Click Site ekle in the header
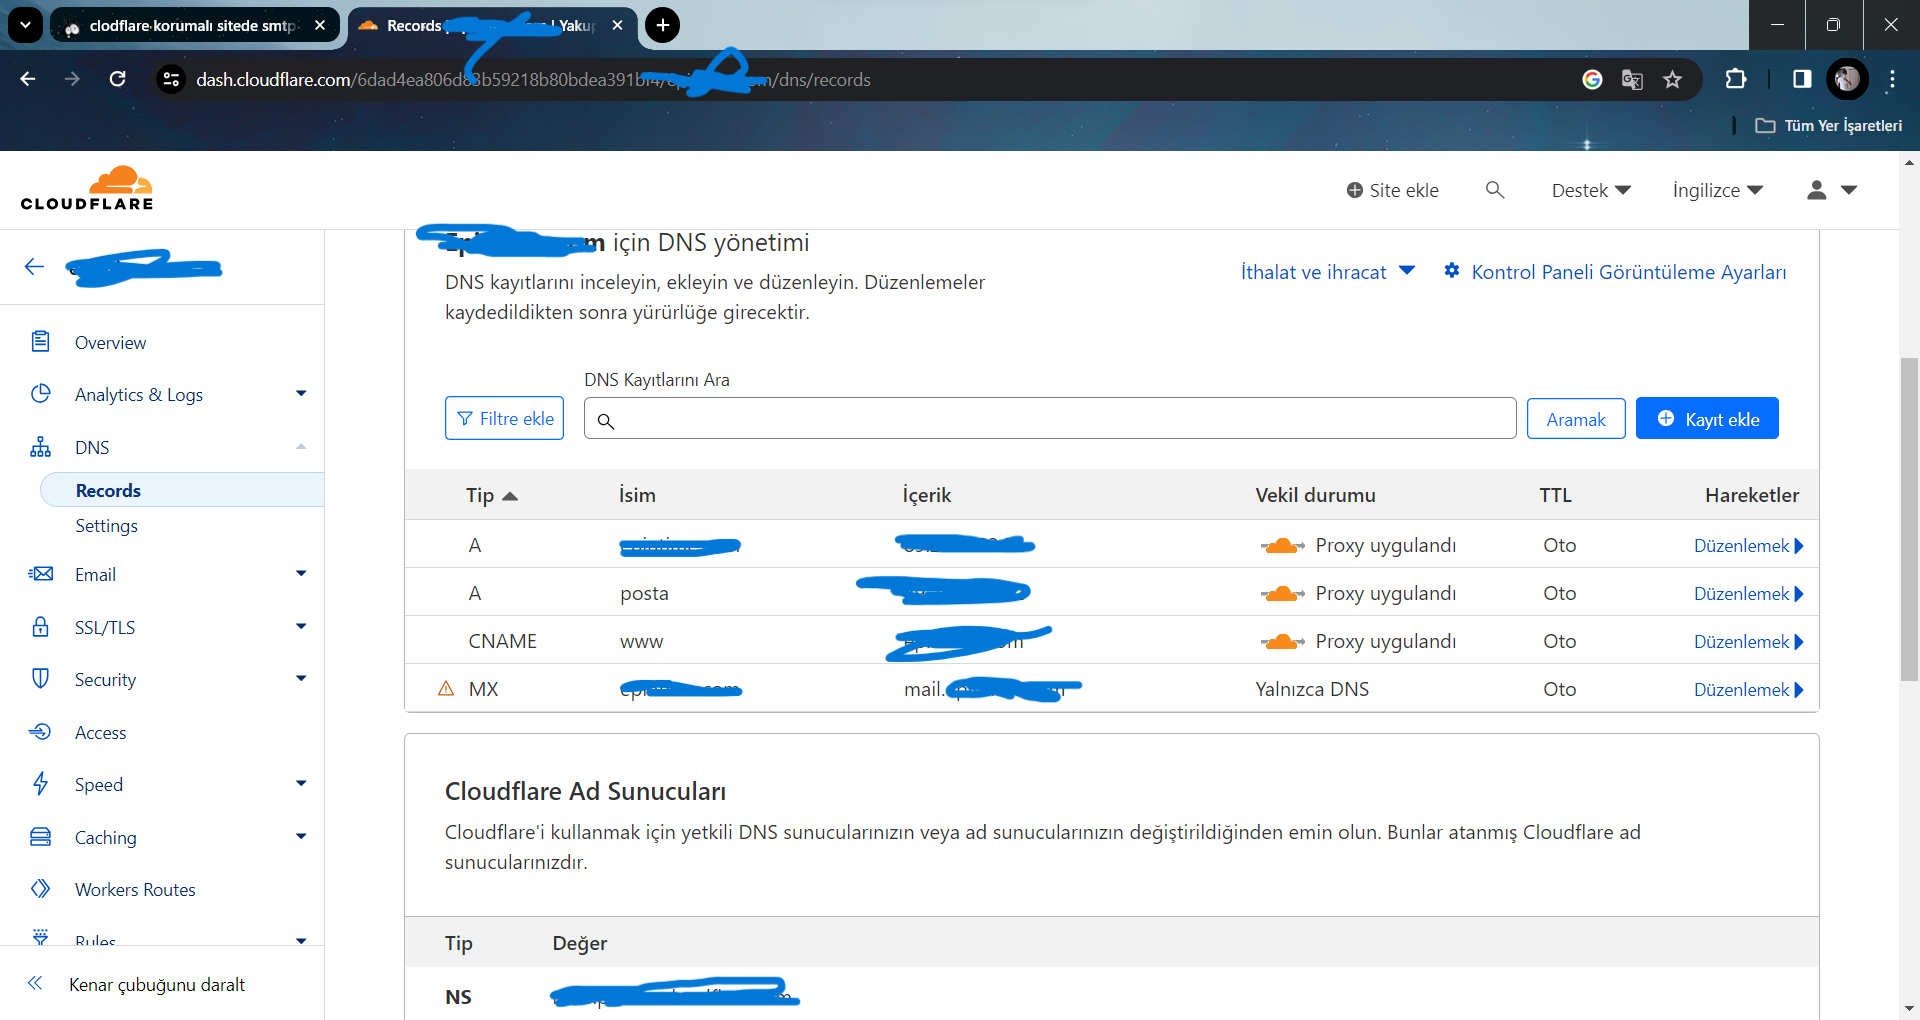The image size is (1920, 1020). pos(1392,190)
